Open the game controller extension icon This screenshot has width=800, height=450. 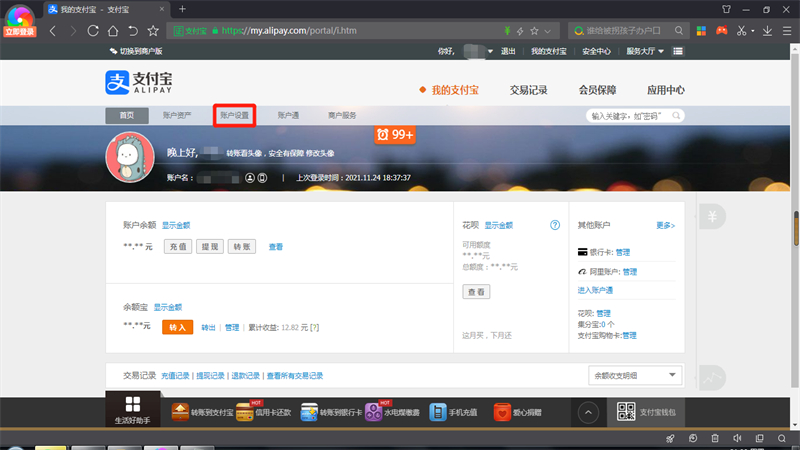tap(721, 31)
